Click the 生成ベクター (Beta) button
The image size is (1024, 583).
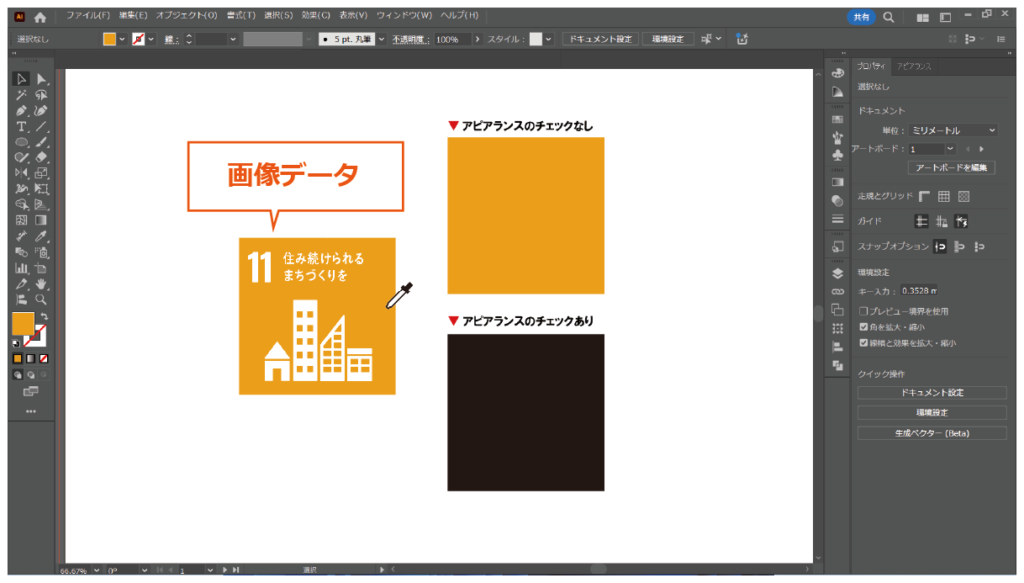(932, 433)
